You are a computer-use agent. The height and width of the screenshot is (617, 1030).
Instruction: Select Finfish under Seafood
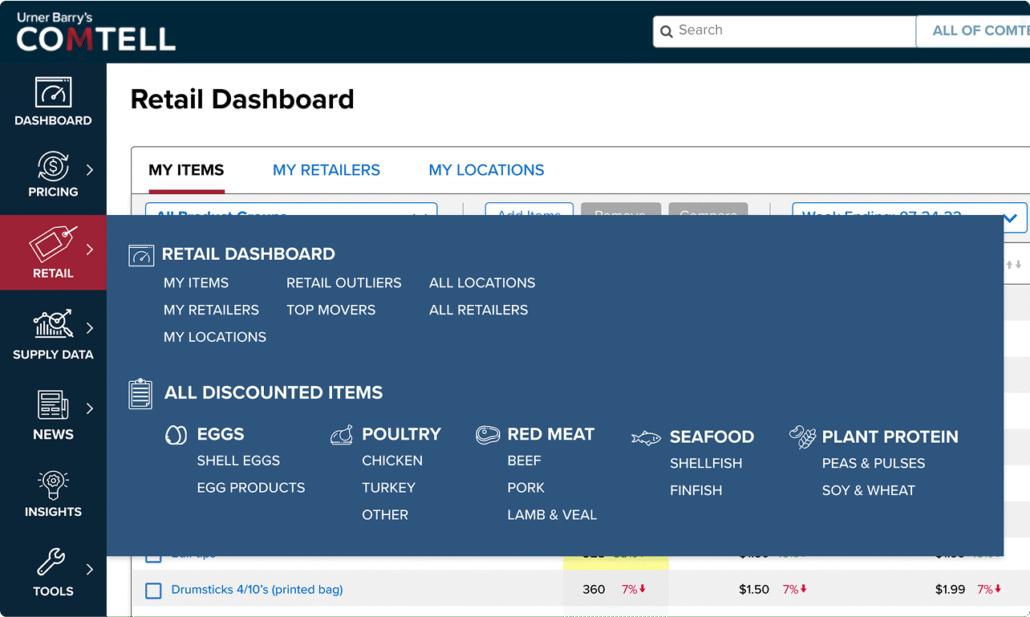[696, 491]
